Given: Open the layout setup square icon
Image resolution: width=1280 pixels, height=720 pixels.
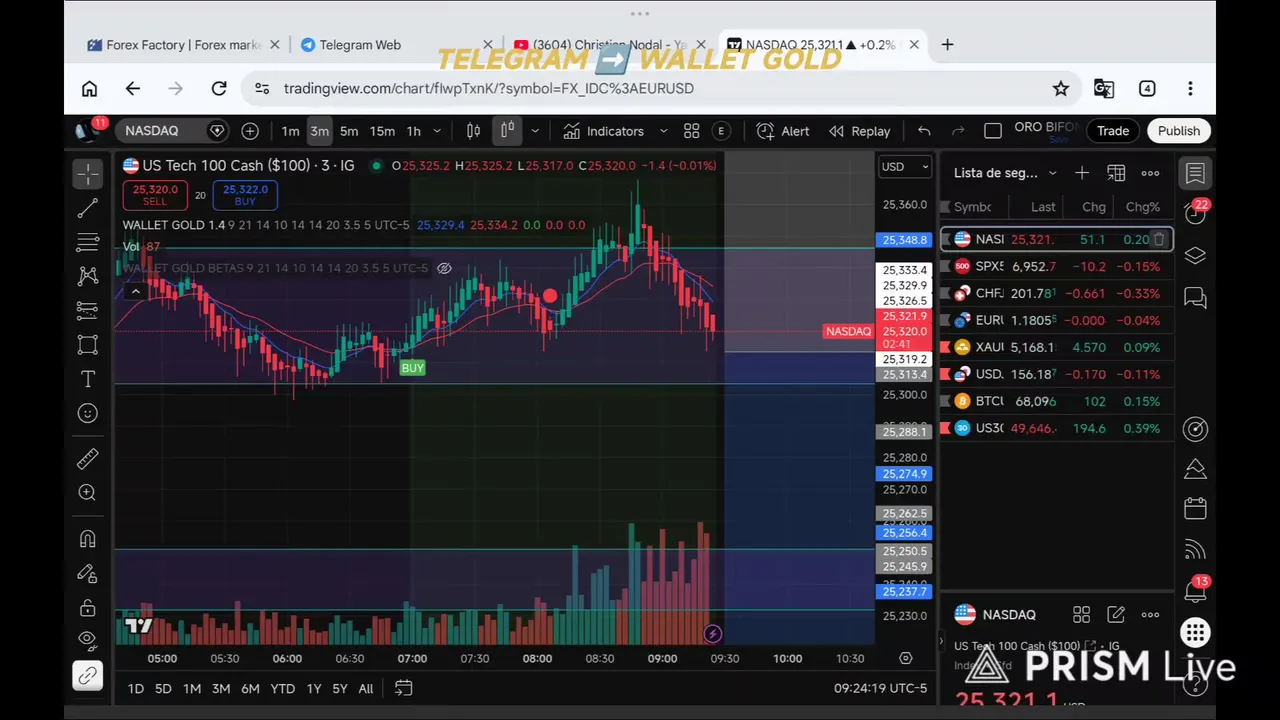Looking at the screenshot, I should click(993, 131).
